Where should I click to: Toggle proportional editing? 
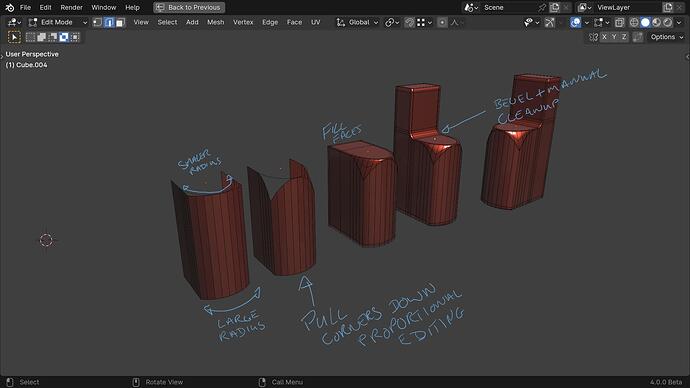tap(442, 22)
